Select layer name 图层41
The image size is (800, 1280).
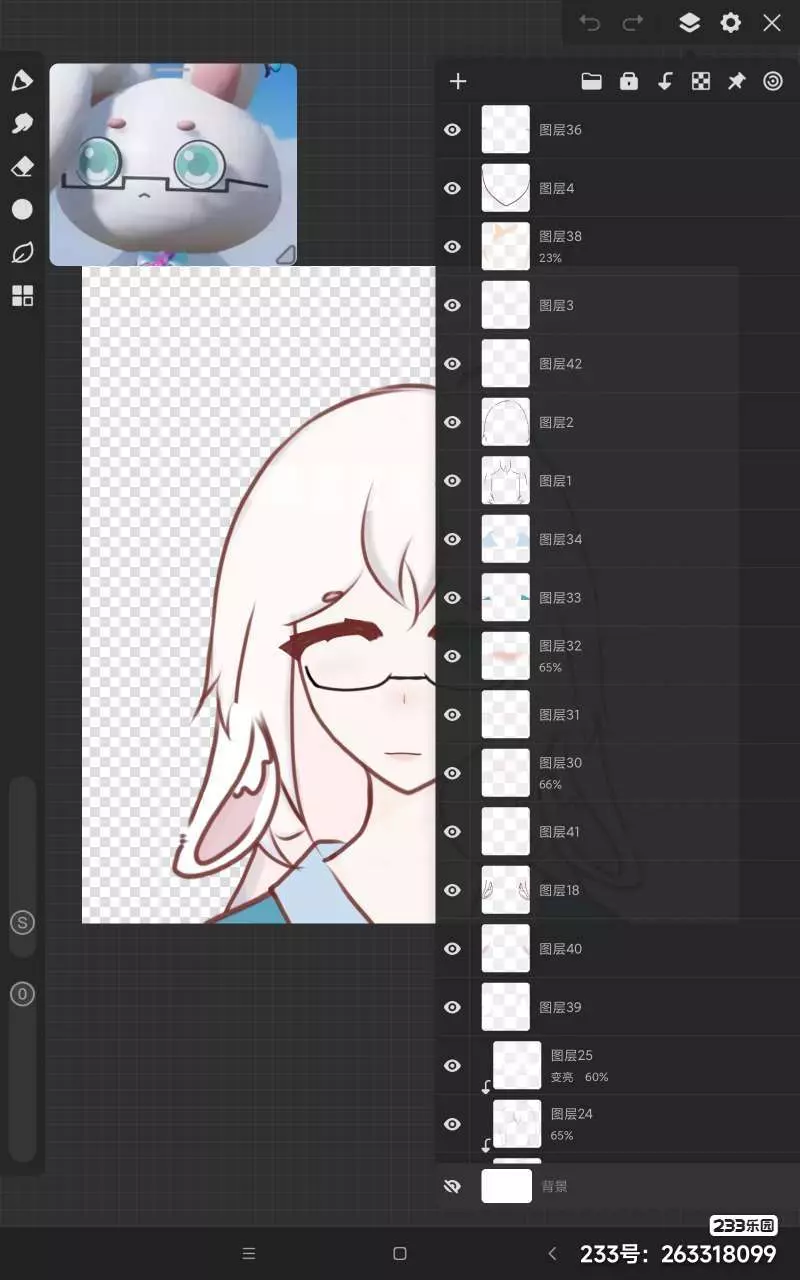560,832
